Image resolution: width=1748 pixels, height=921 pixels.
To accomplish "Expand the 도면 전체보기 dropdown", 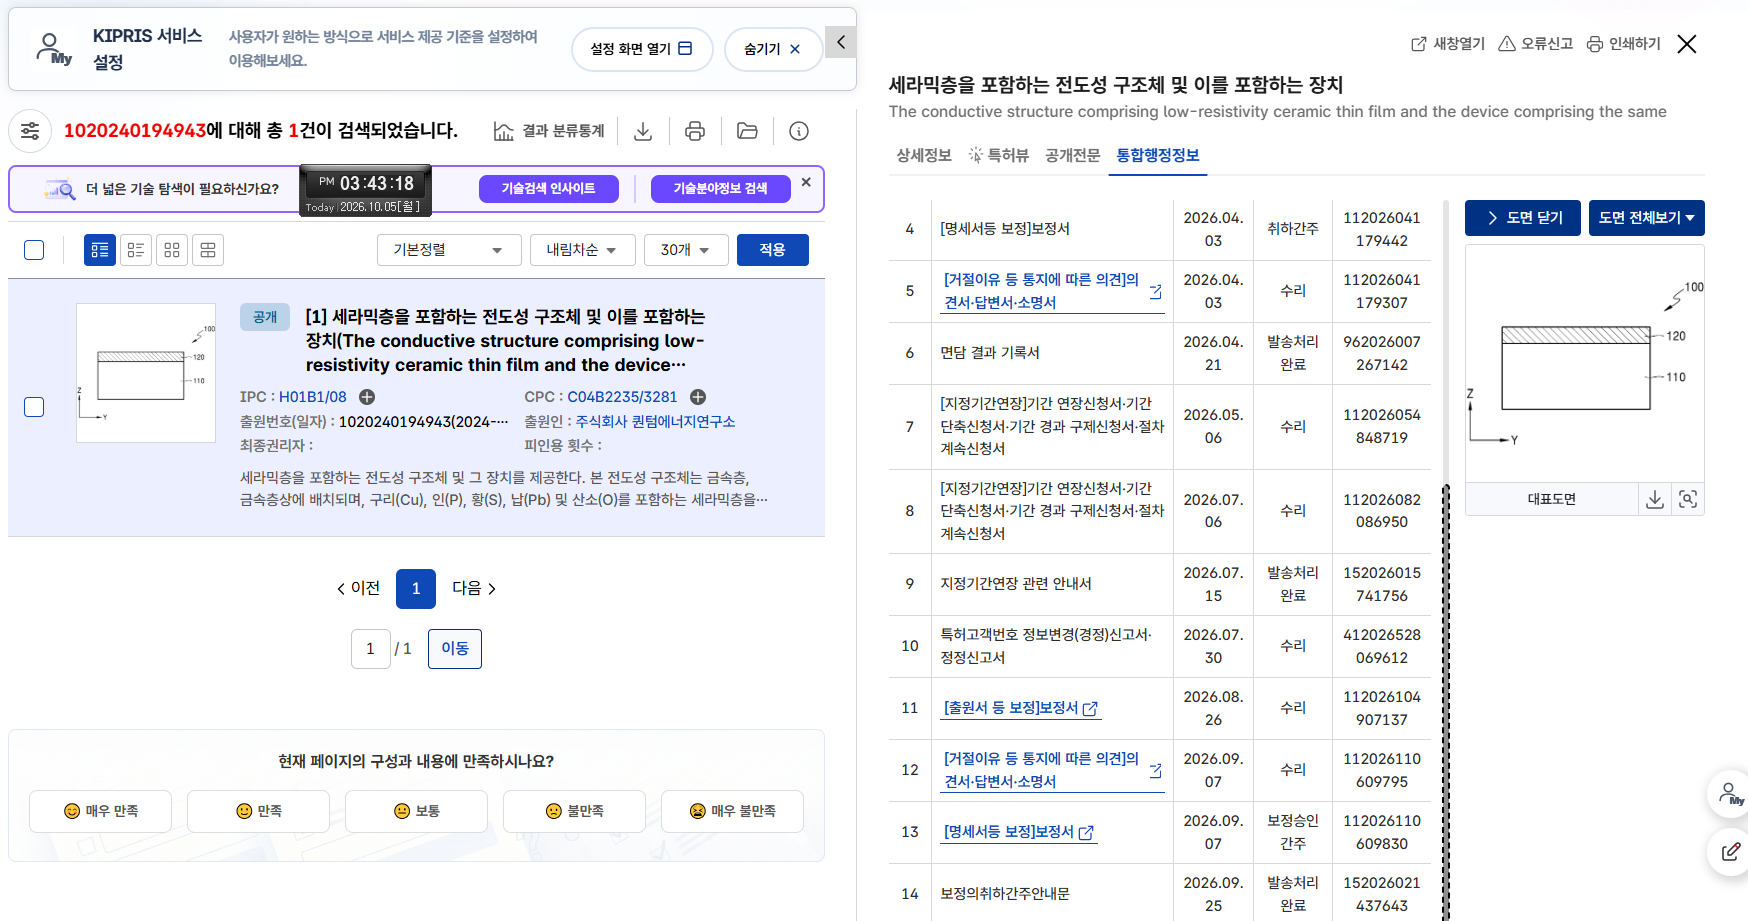I will click(1646, 218).
